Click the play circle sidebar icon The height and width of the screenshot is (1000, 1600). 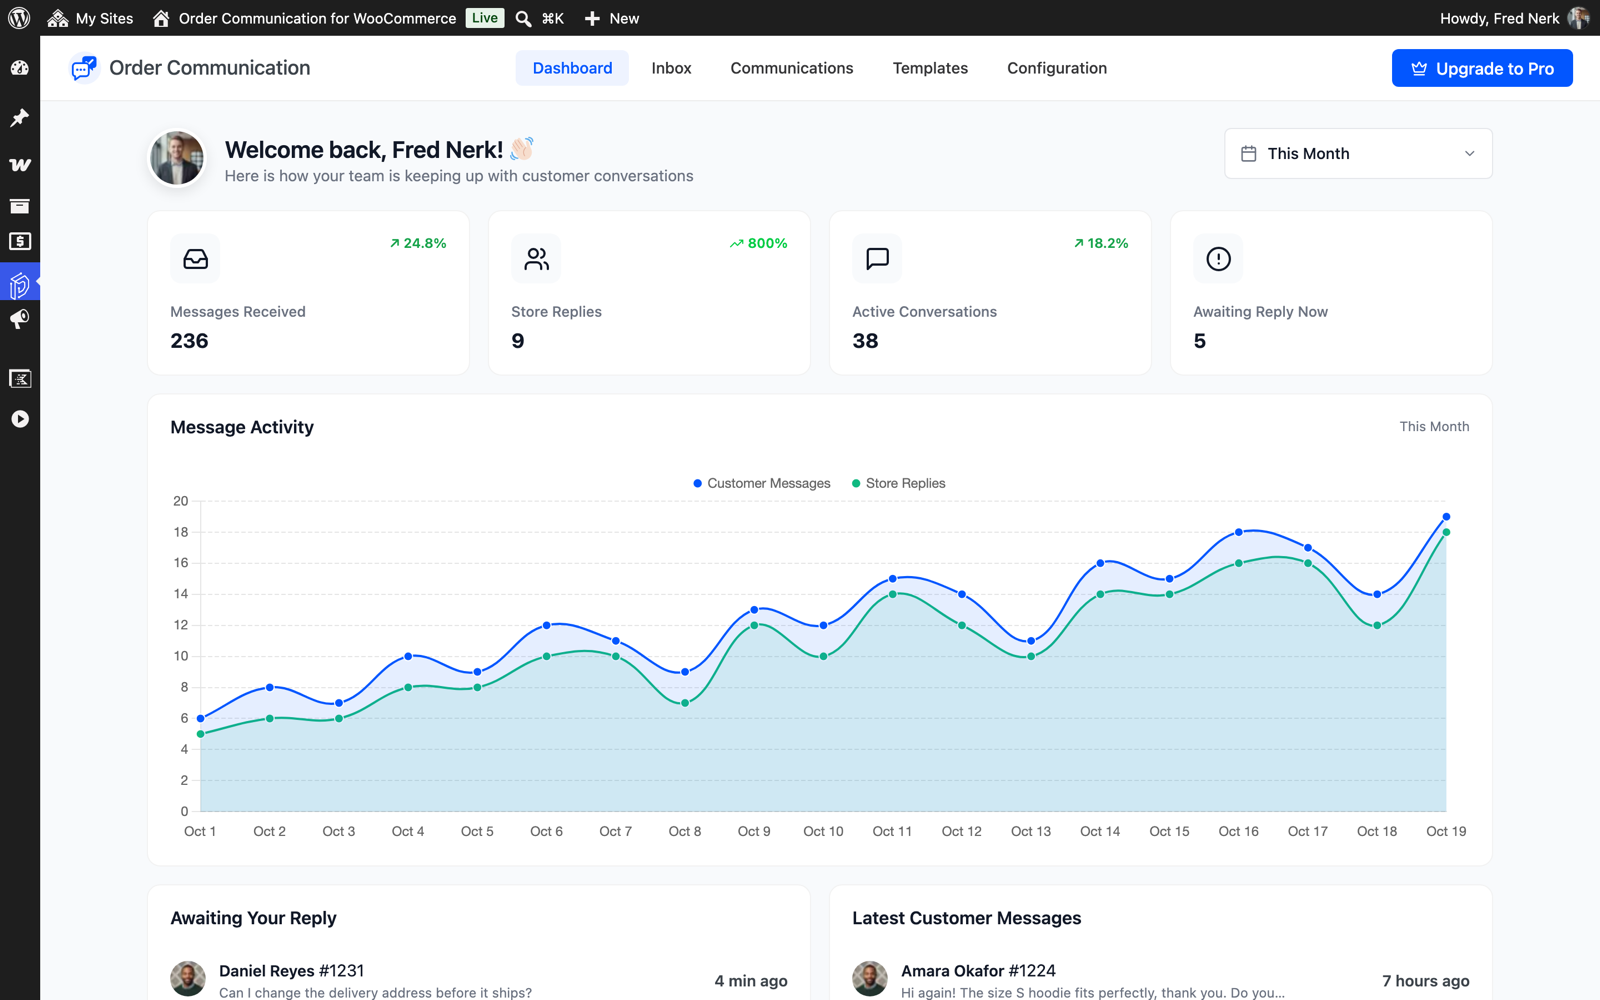click(x=20, y=419)
